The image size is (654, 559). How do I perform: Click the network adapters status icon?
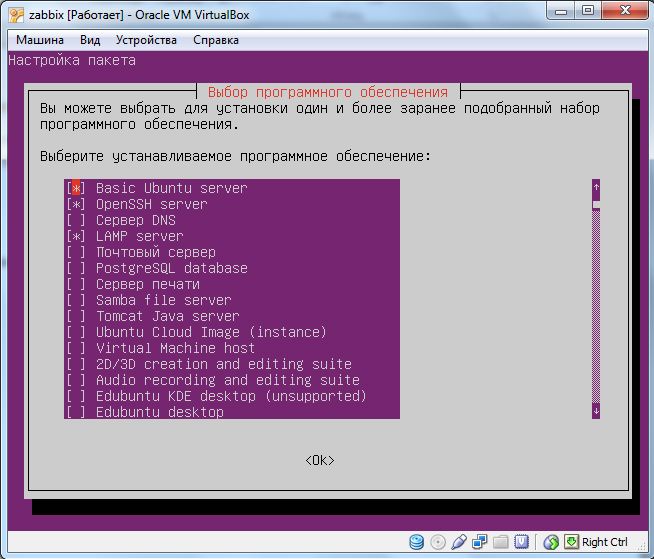click(x=480, y=542)
